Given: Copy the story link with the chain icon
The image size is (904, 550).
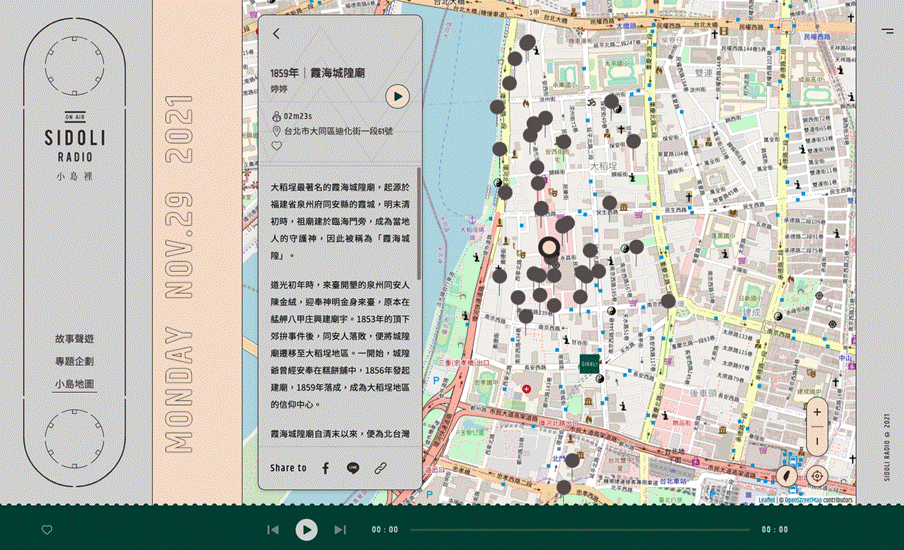Looking at the screenshot, I should coord(381,468).
